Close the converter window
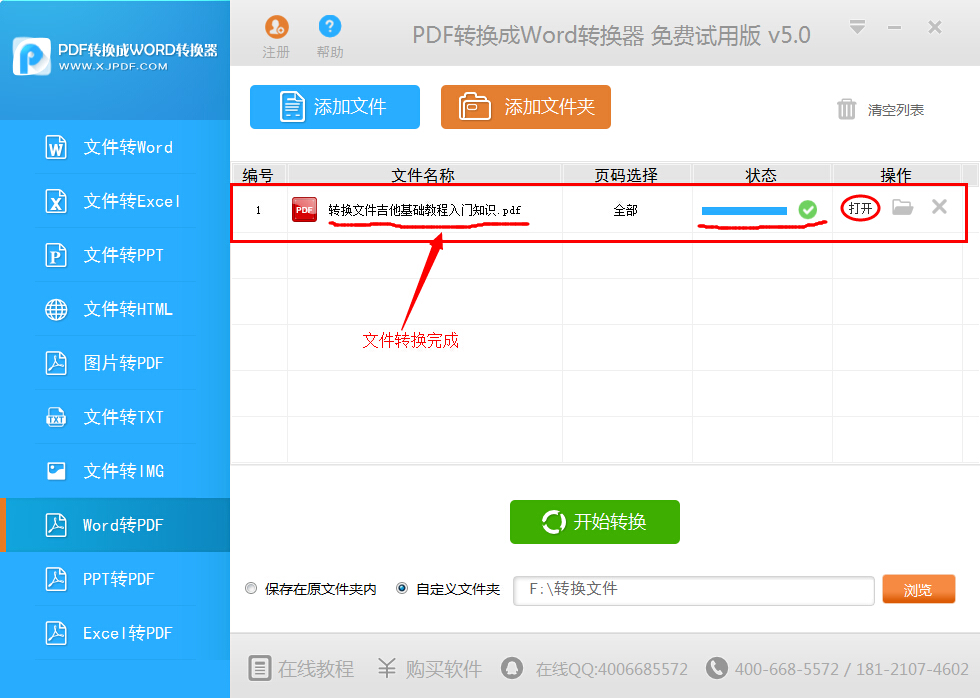 click(935, 27)
